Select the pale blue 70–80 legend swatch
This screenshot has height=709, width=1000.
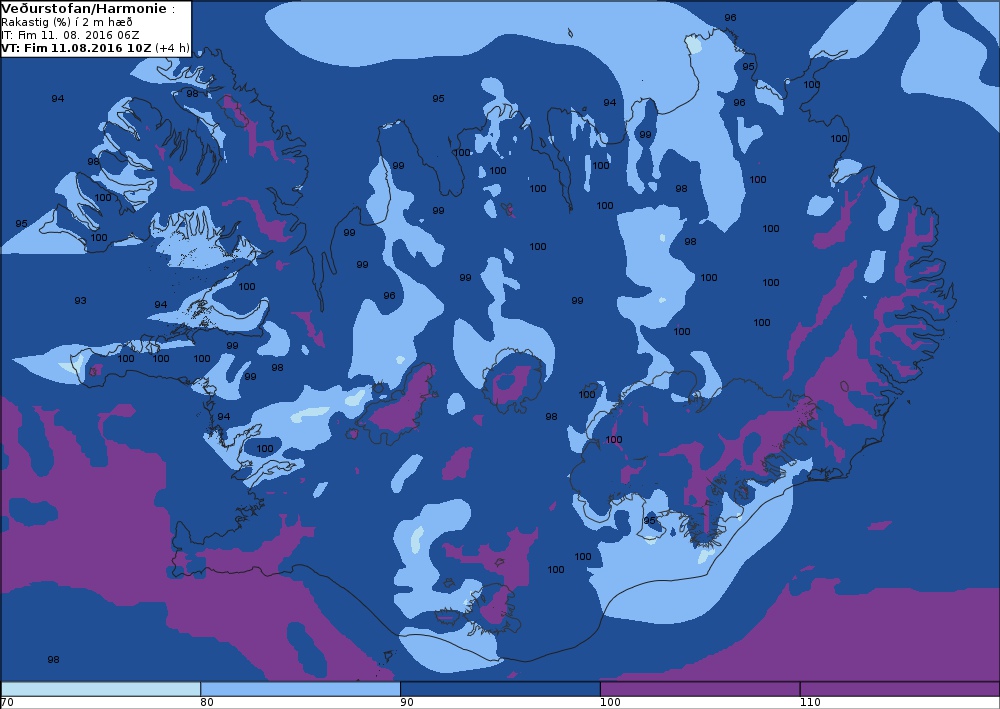click(x=101, y=689)
